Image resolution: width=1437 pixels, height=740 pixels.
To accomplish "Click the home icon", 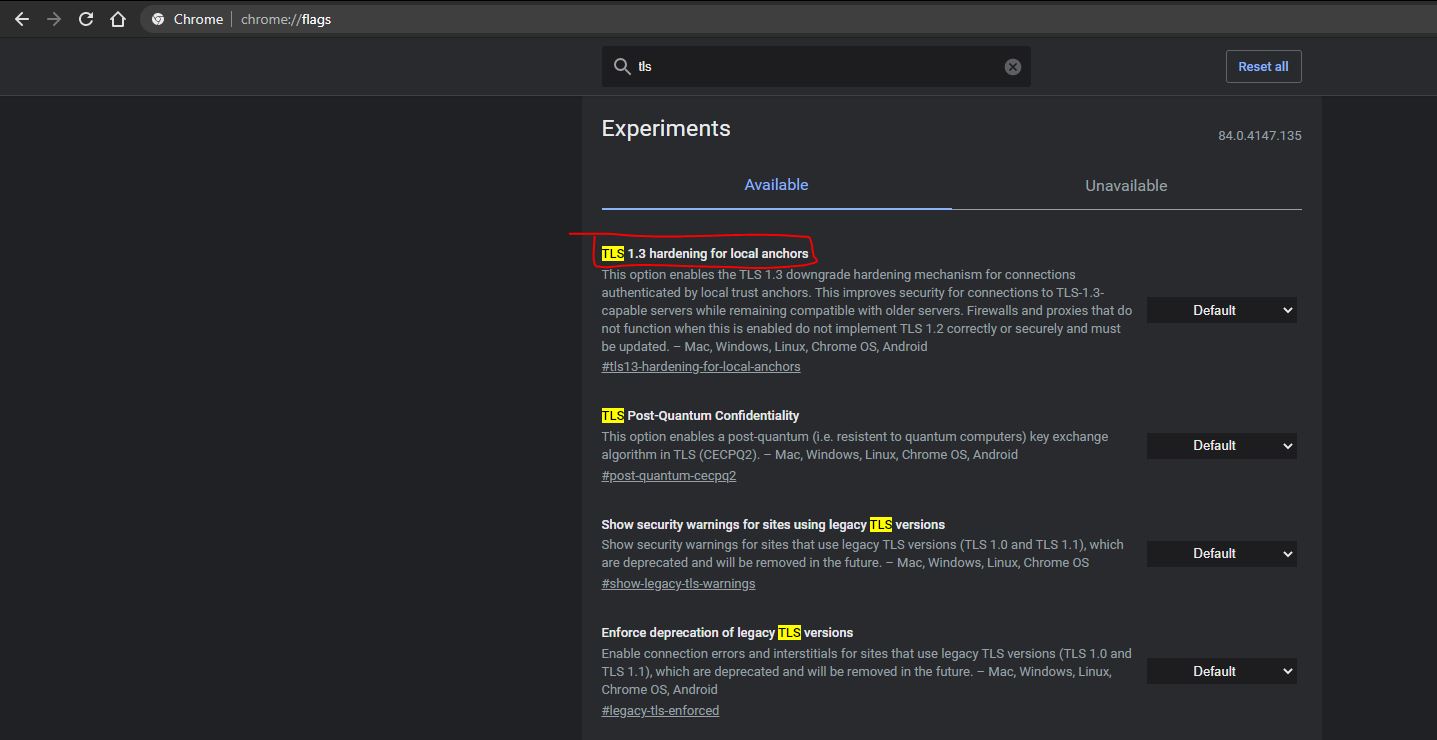I will click(x=117, y=18).
